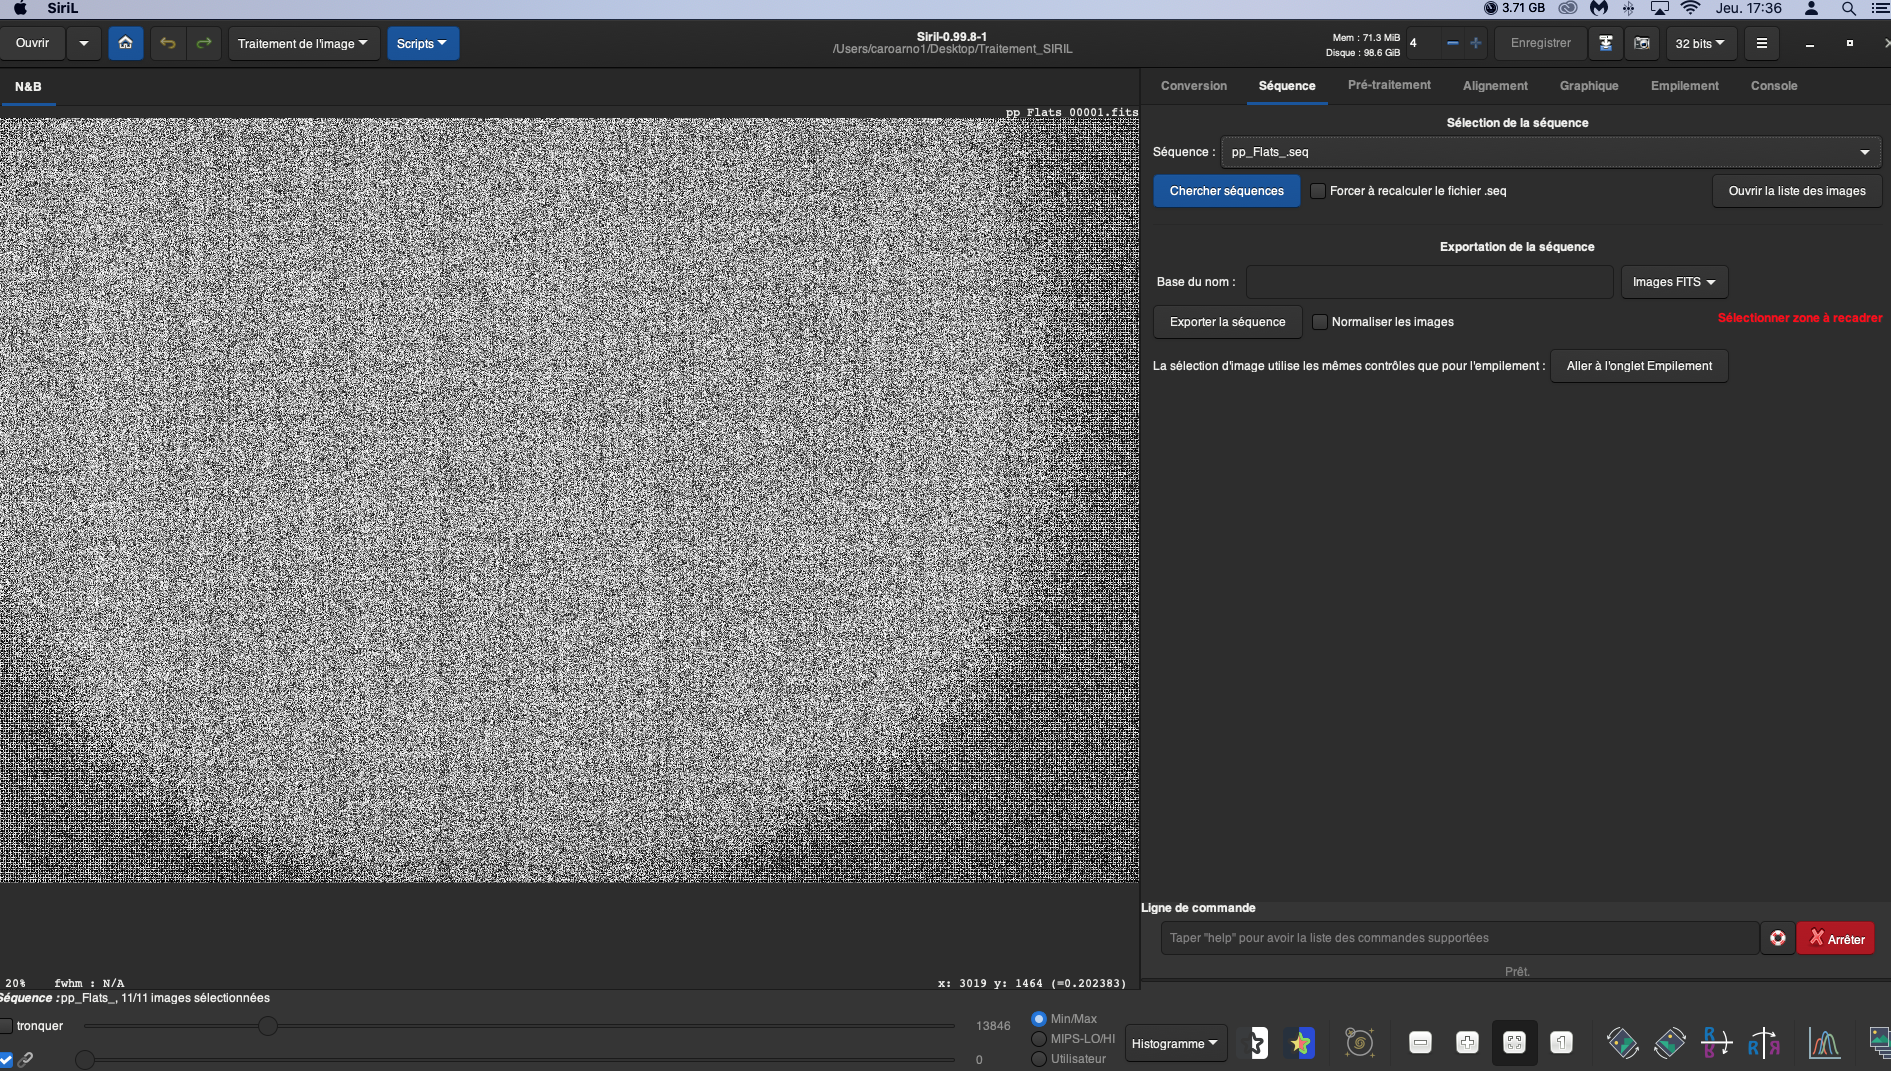Switch to the Pré-traitement tab
Viewport: 1891px width, 1071px height.
(1388, 85)
